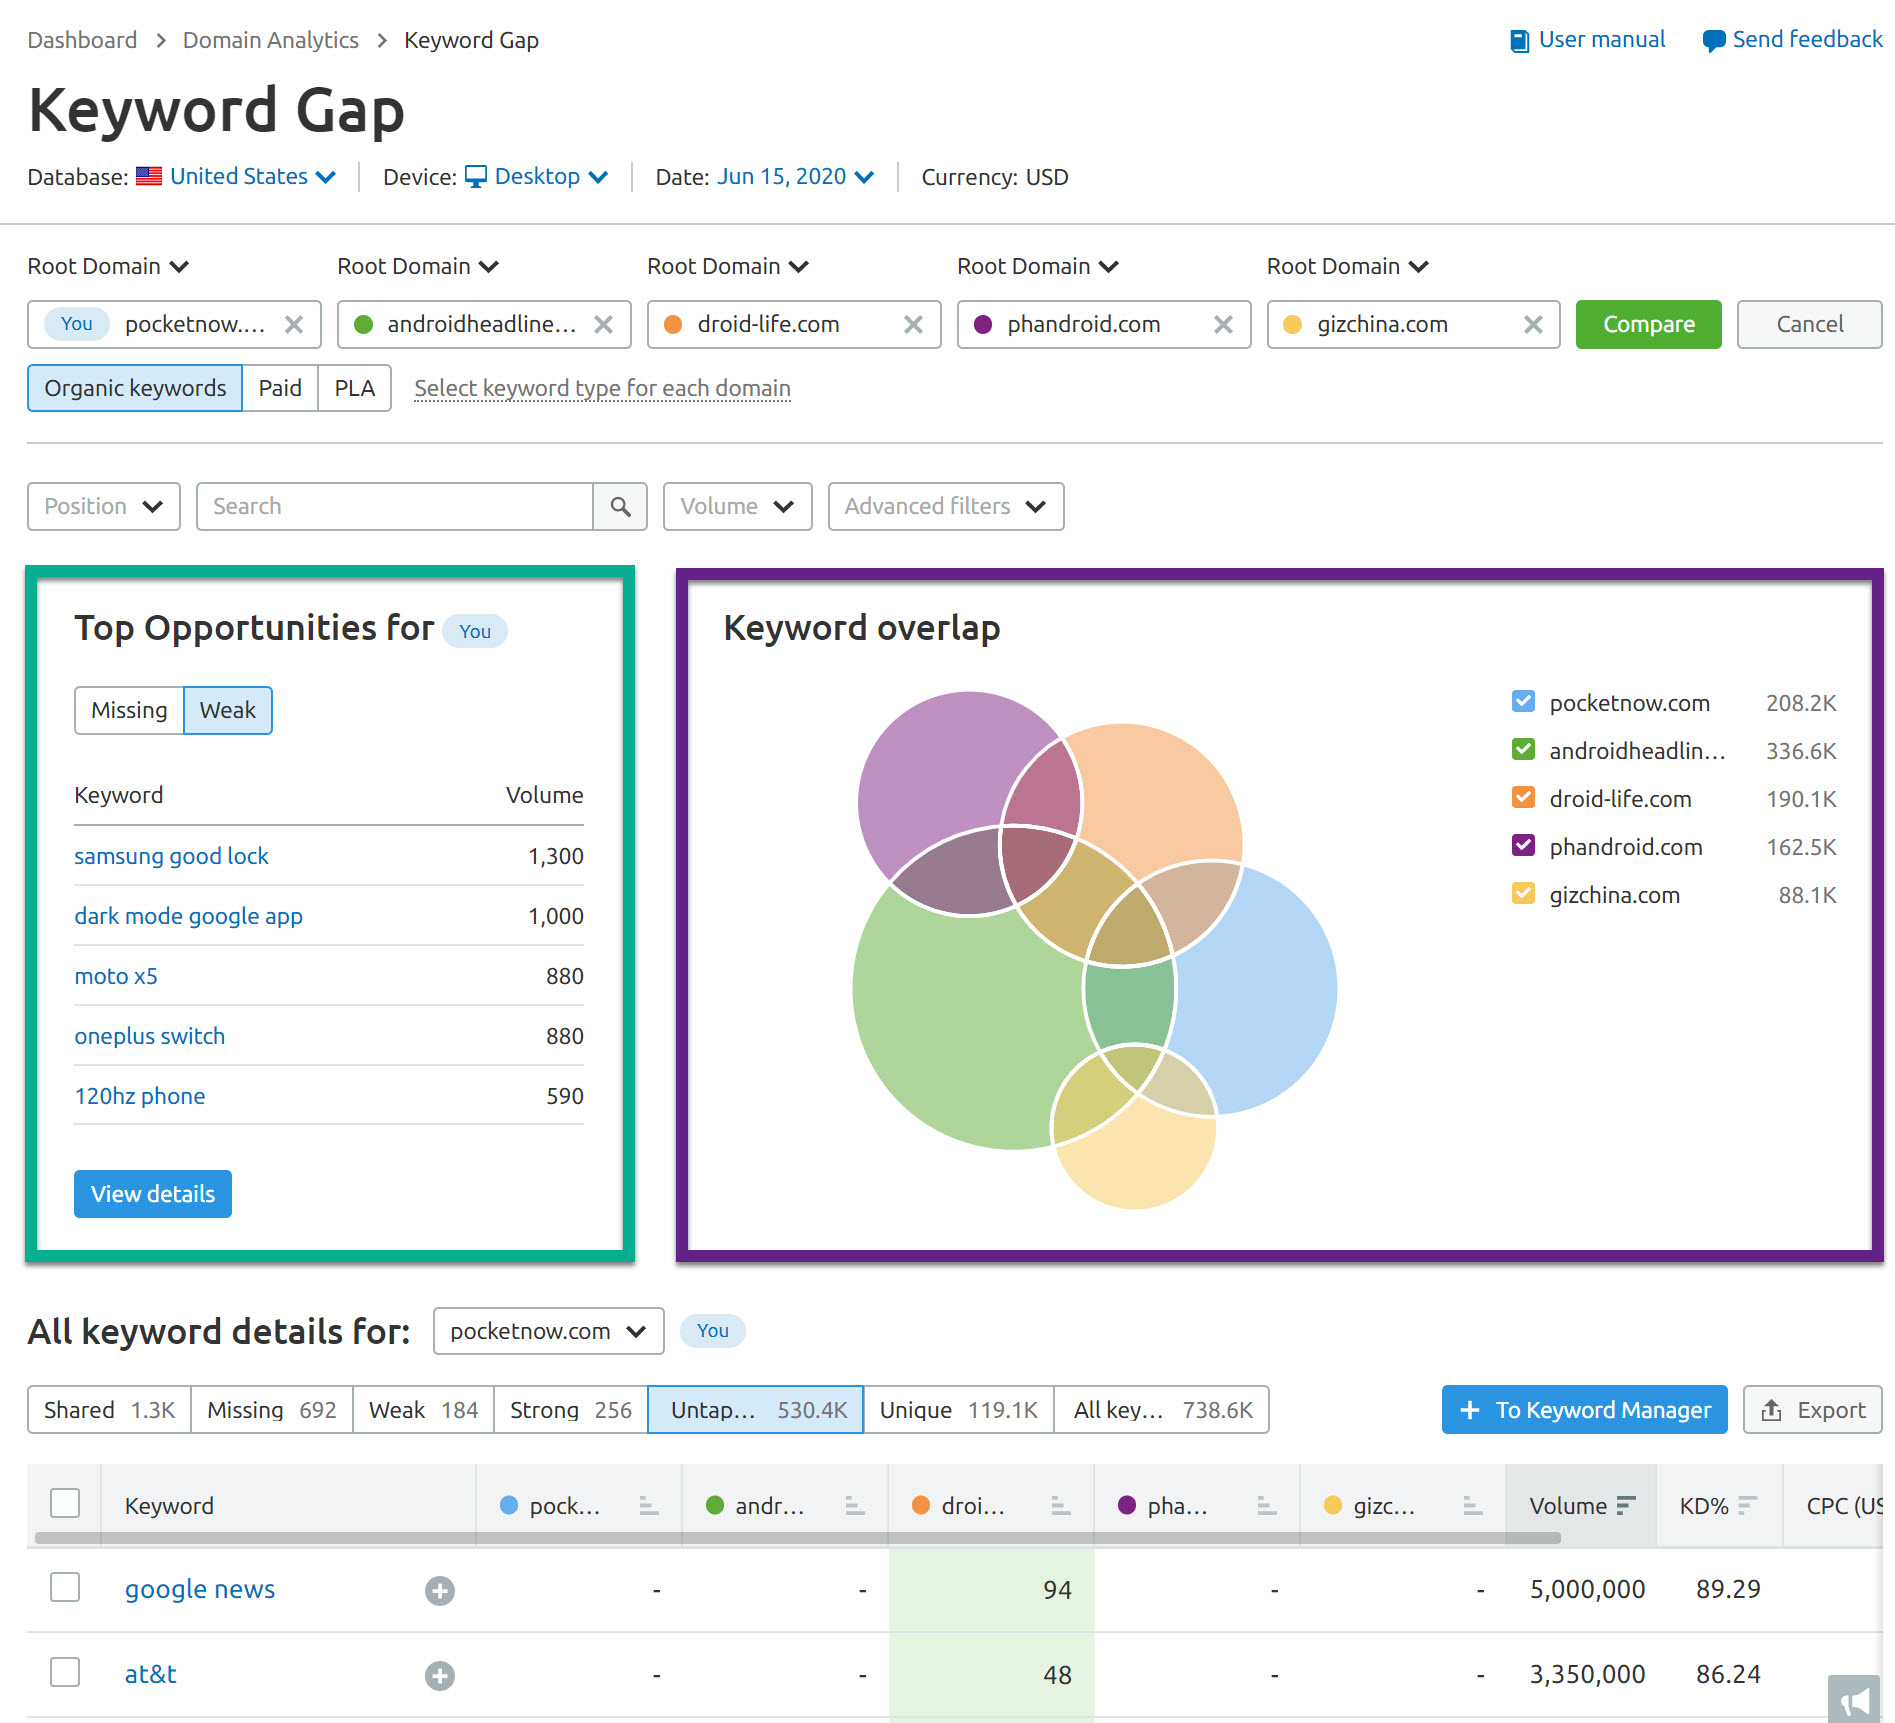
Task: Select the Paid keyword tab
Action: 280,389
